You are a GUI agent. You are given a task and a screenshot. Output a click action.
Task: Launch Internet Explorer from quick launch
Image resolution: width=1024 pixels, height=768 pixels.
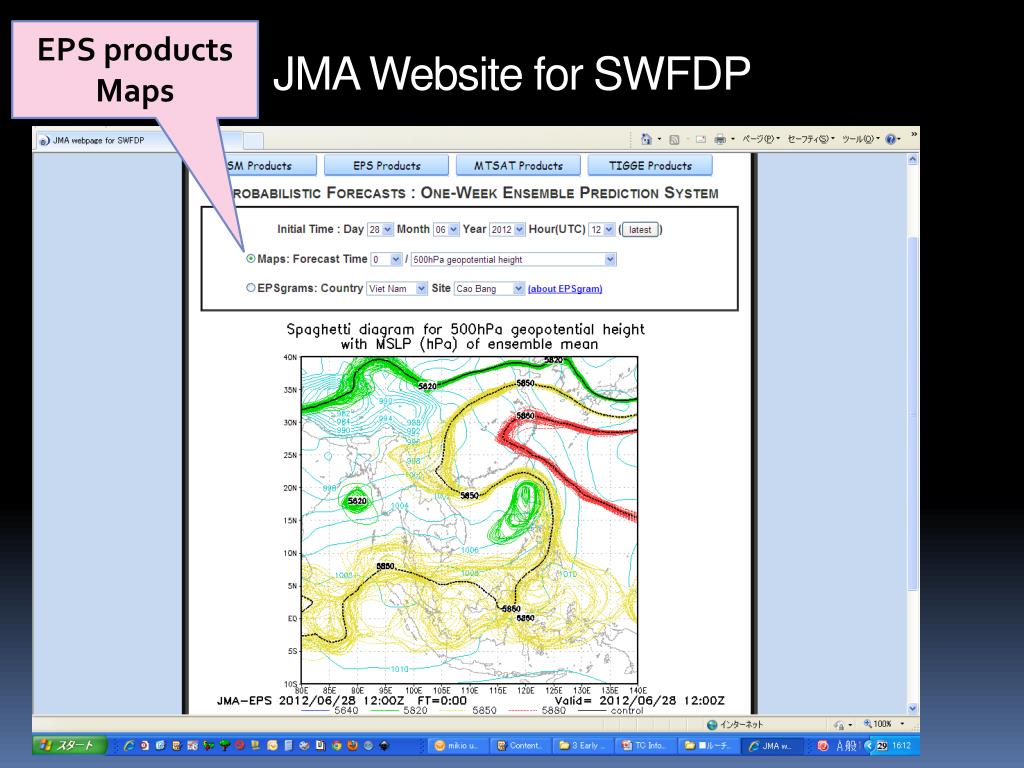pos(129,745)
